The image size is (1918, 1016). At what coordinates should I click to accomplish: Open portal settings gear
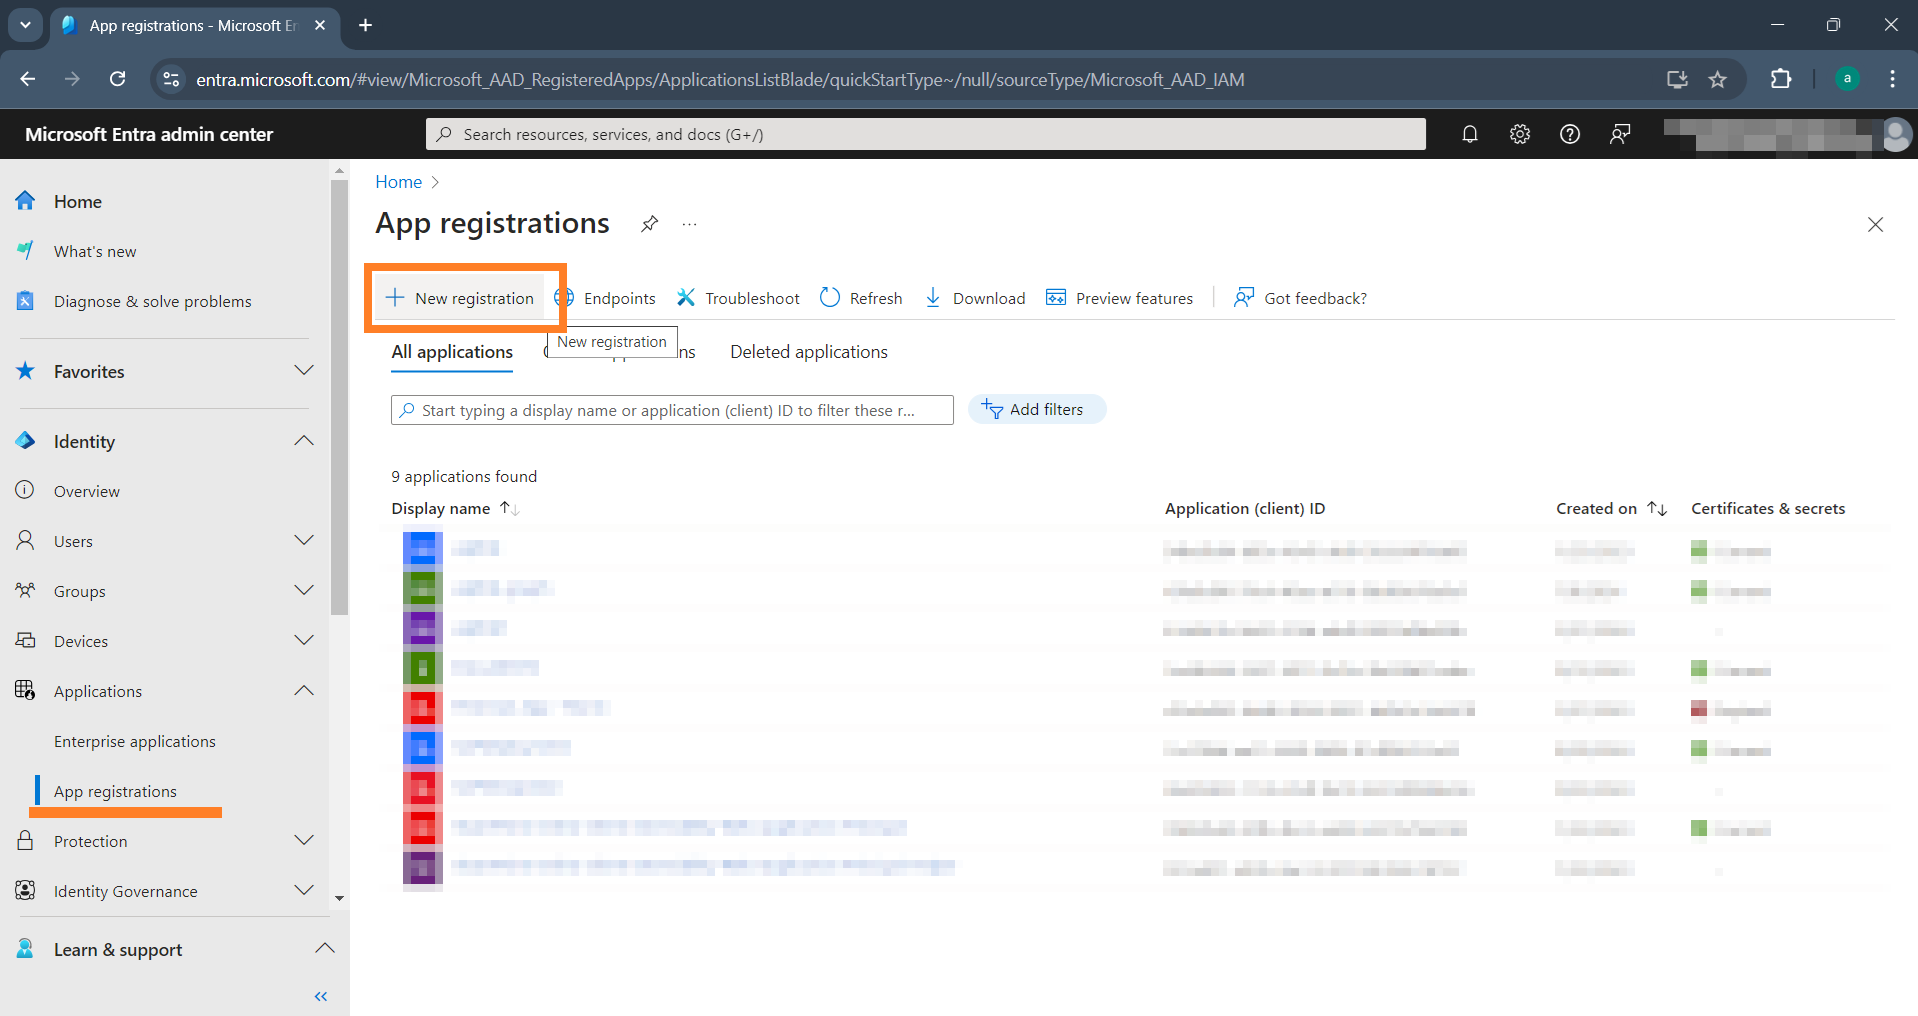click(x=1520, y=134)
